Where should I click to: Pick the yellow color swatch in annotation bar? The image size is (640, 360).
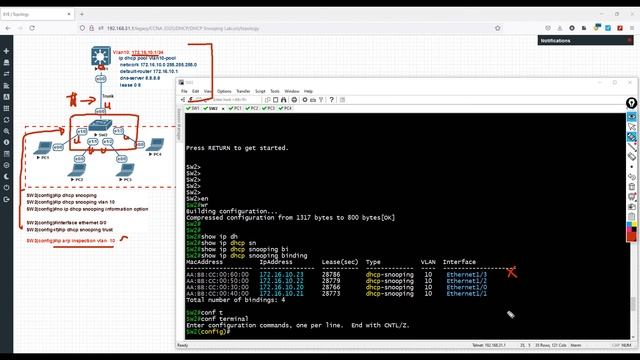pyautogui.click(x=634, y=224)
